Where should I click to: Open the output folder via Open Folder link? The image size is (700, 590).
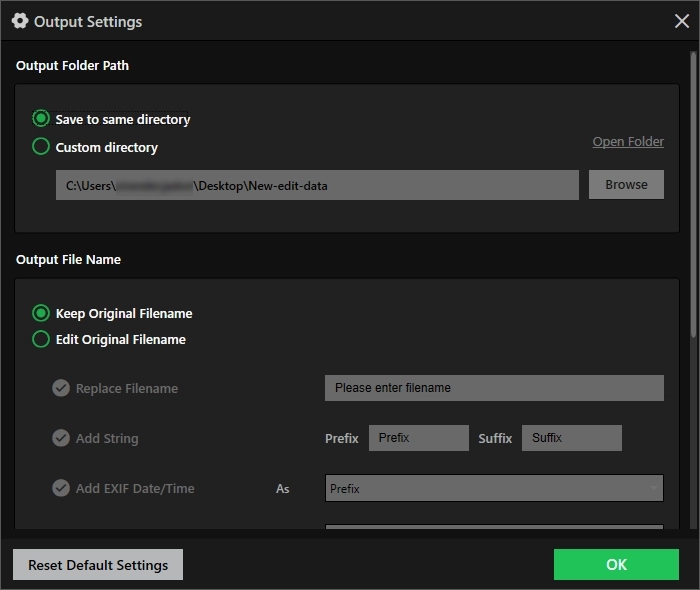point(627,142)
